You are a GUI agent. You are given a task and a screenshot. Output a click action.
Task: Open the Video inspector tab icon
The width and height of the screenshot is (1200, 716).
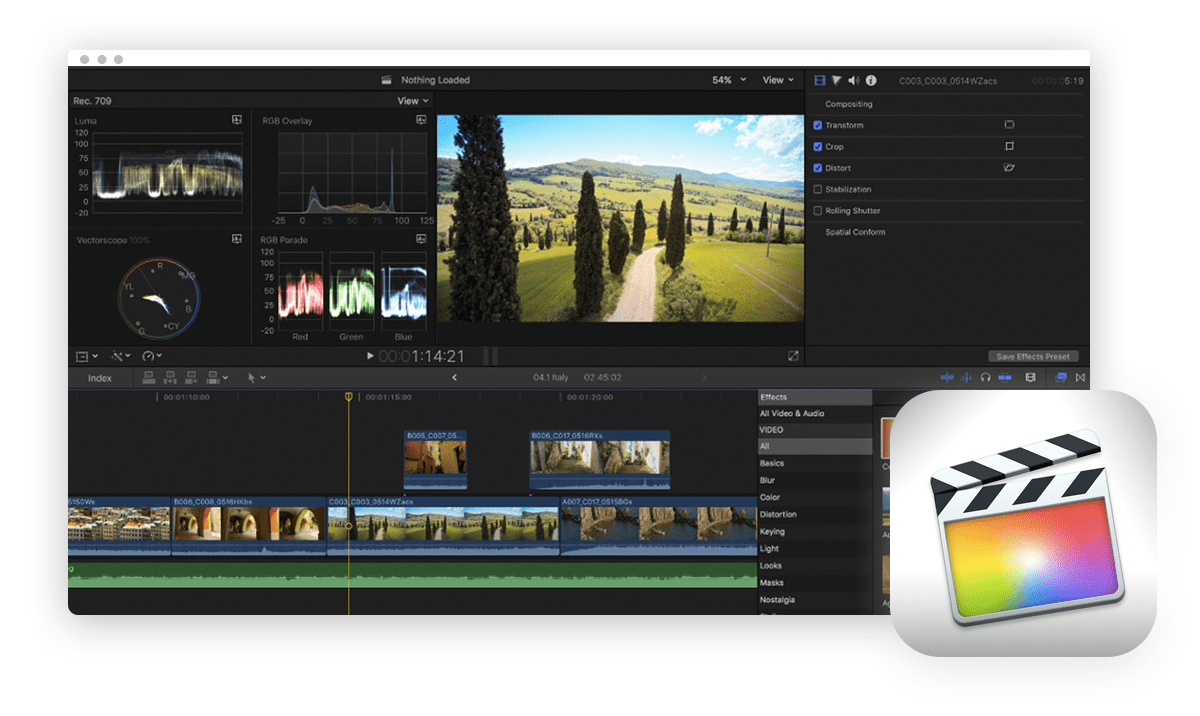pos(820,80)
